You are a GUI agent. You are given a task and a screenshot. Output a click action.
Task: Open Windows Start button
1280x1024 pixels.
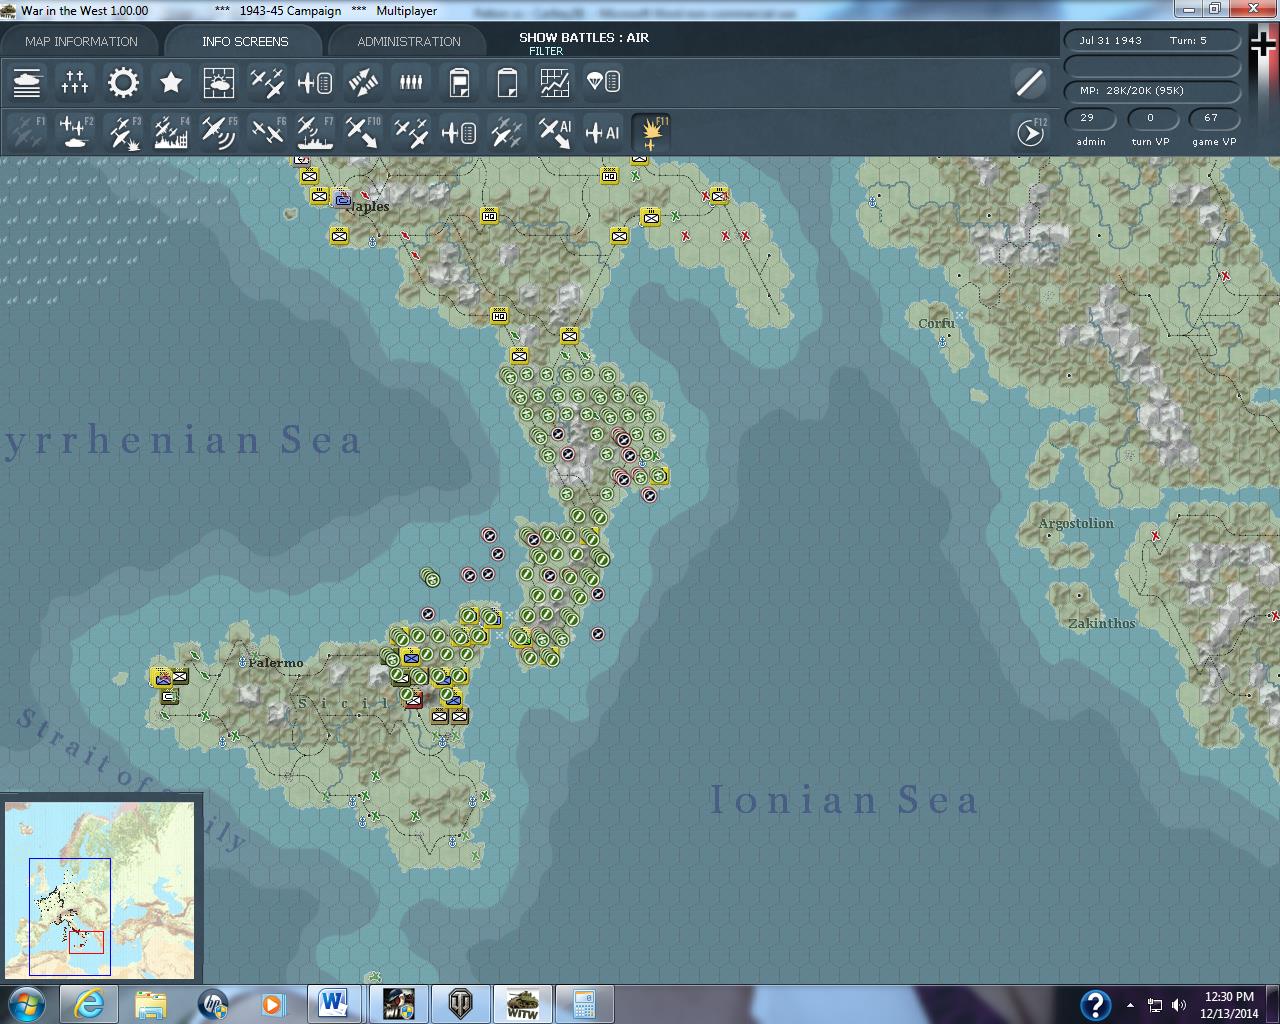(25, 1003)
